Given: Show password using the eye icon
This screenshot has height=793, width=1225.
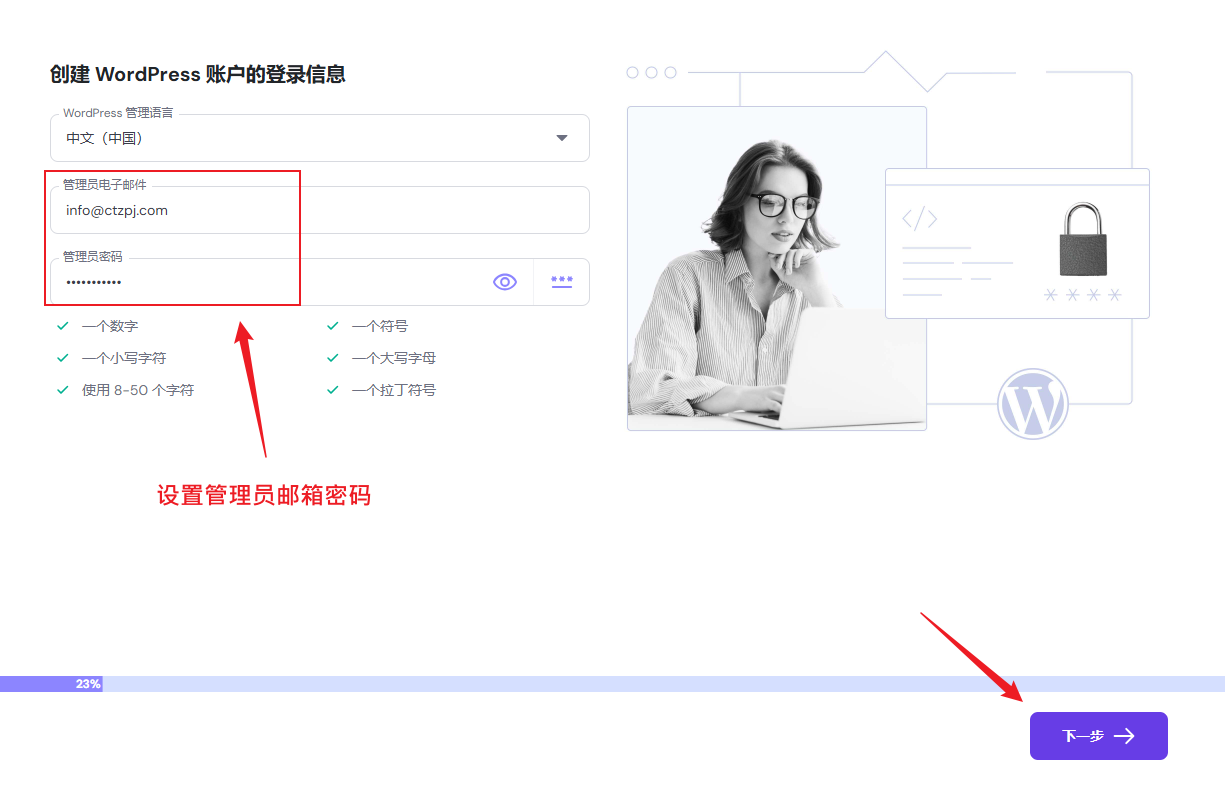Looking at the screenshot, I should click(505, 282).
